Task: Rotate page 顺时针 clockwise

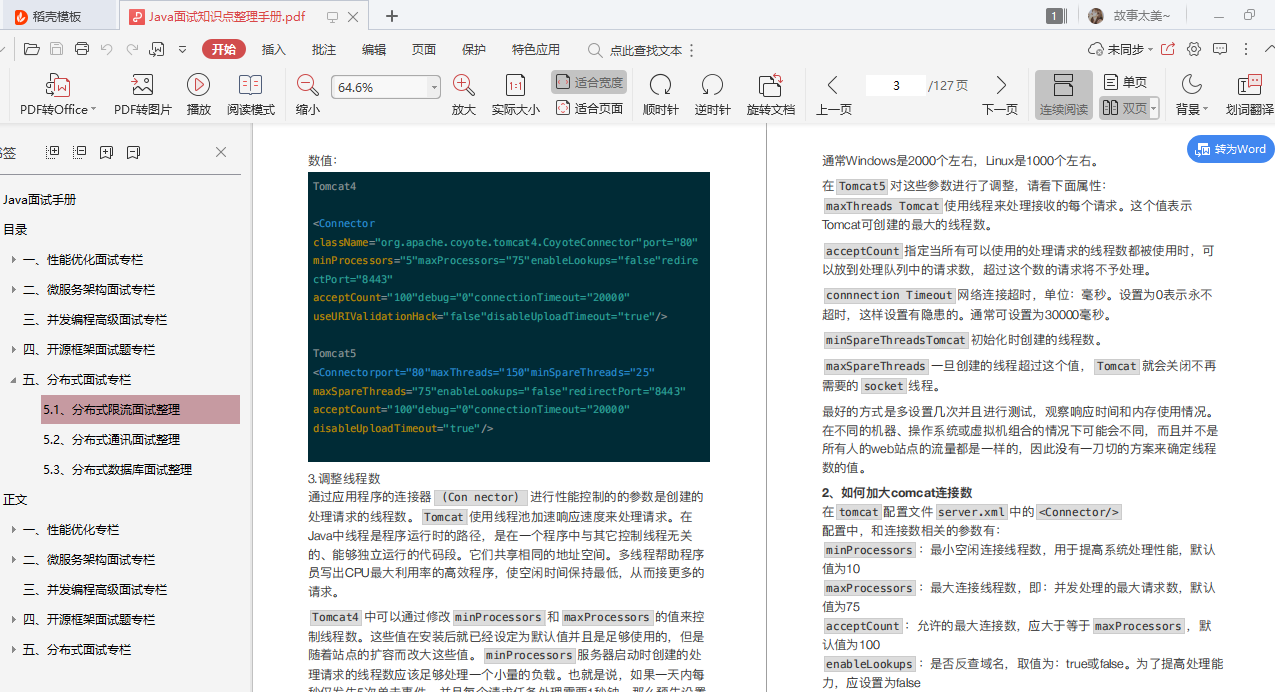Action: 661,96
